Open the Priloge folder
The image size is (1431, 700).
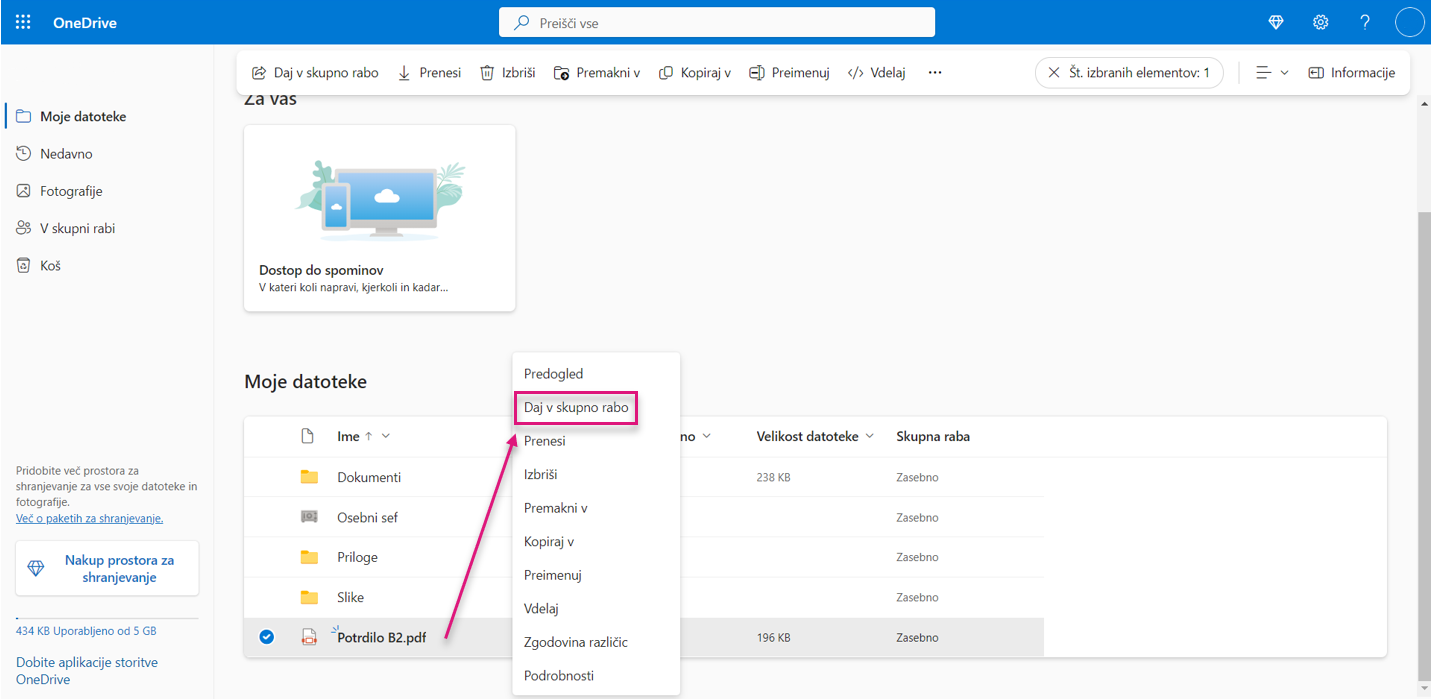coord(357,557)
